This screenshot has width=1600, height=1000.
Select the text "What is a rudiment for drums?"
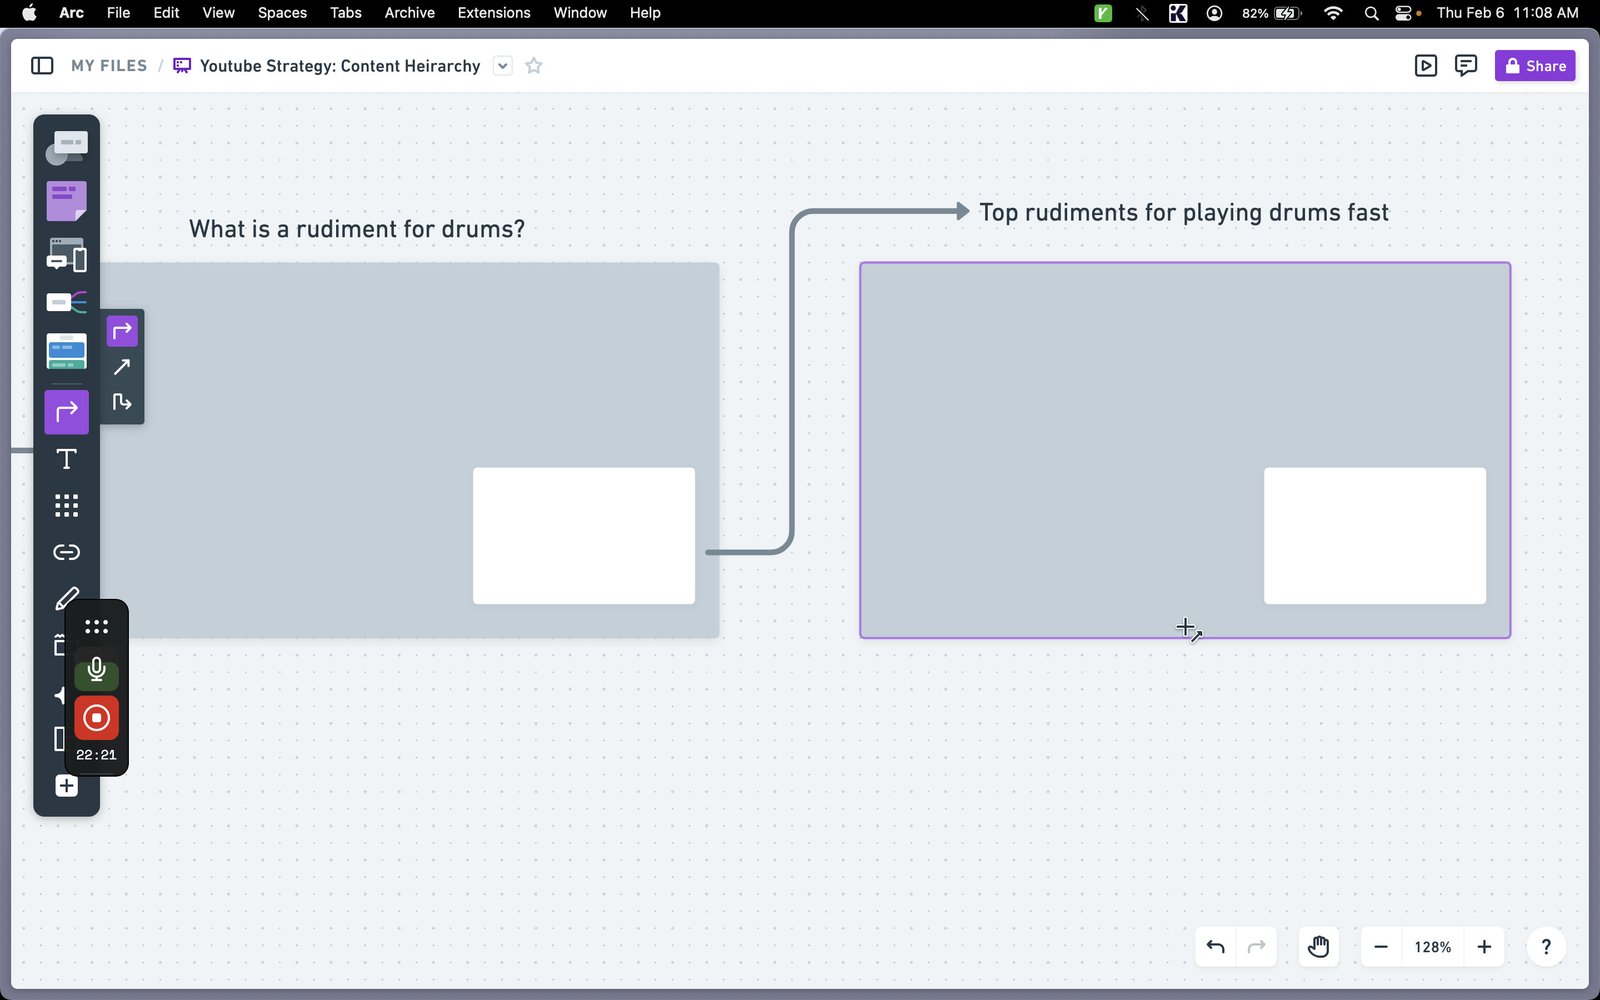(x=357, y=229)
